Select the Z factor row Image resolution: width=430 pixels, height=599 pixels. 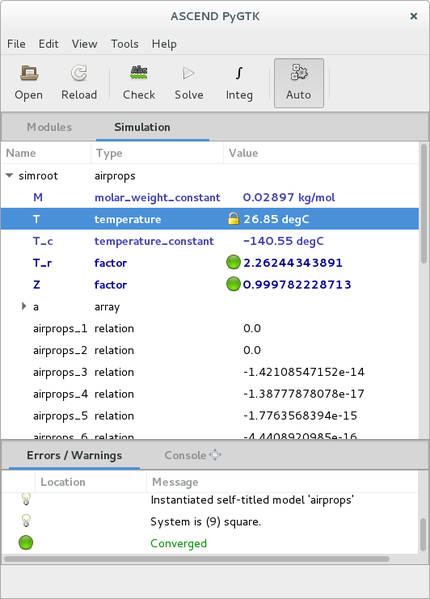point(210,284)
